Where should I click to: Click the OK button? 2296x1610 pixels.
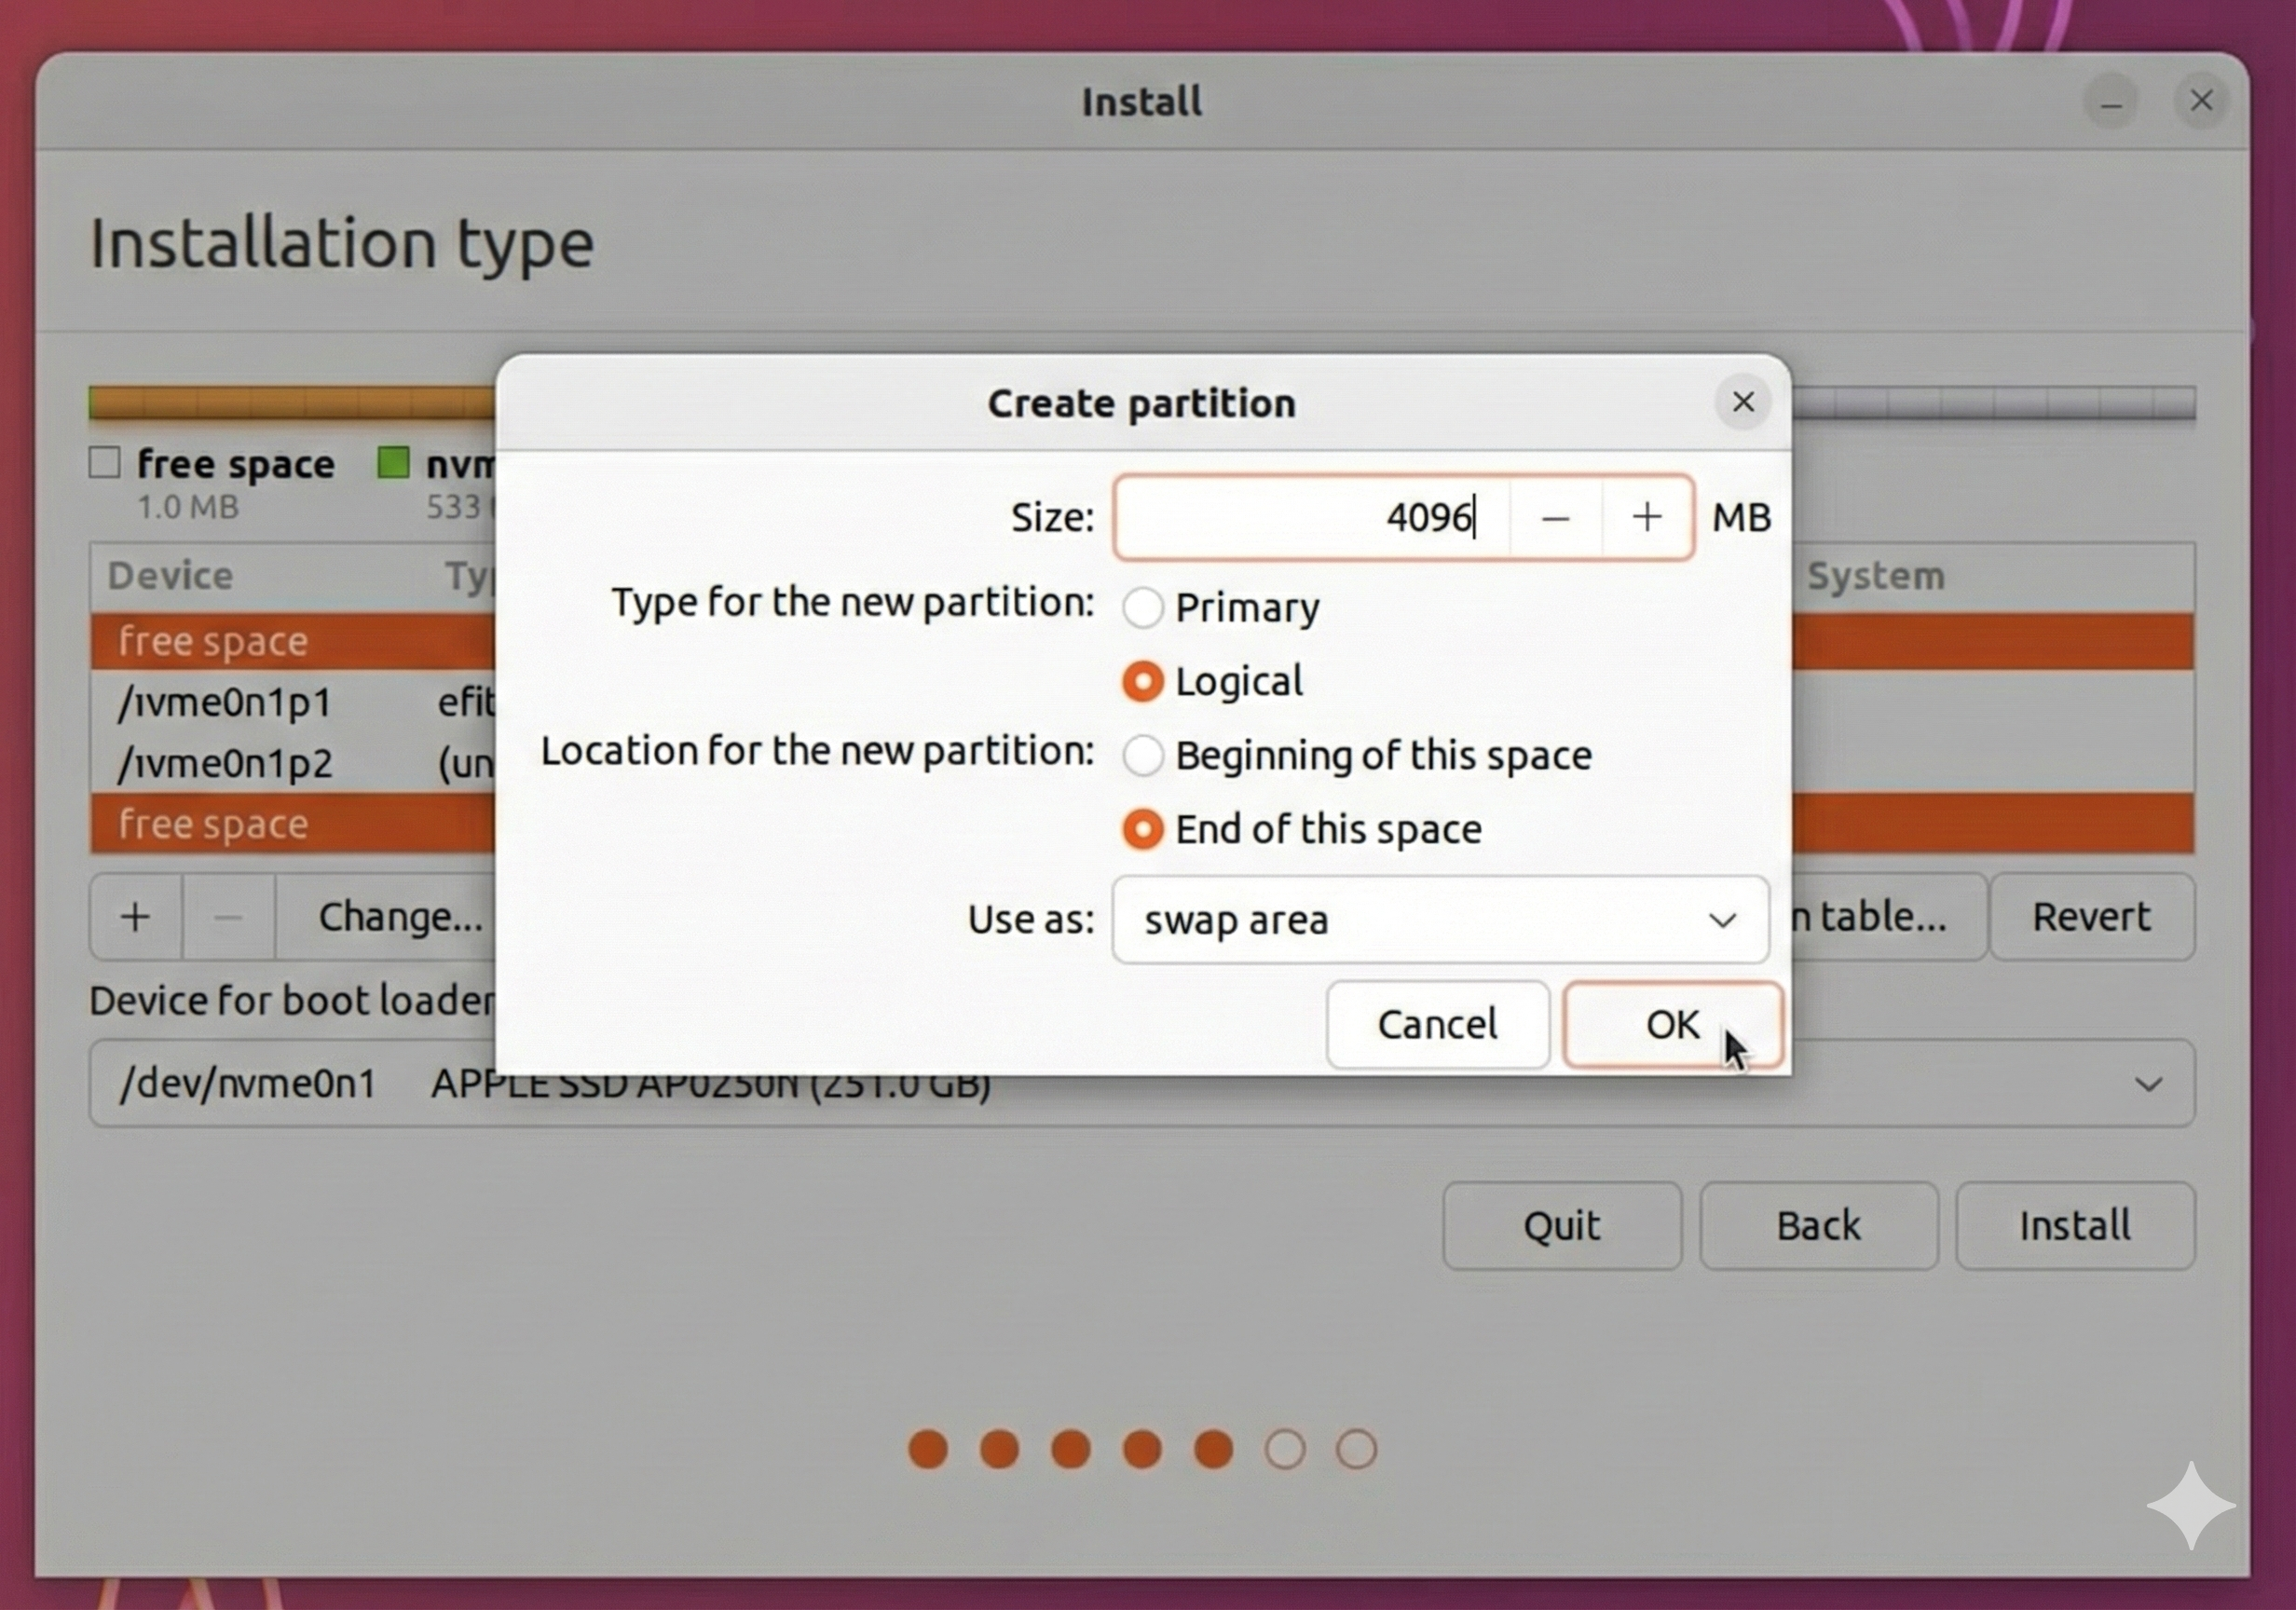(1671, 1024)
